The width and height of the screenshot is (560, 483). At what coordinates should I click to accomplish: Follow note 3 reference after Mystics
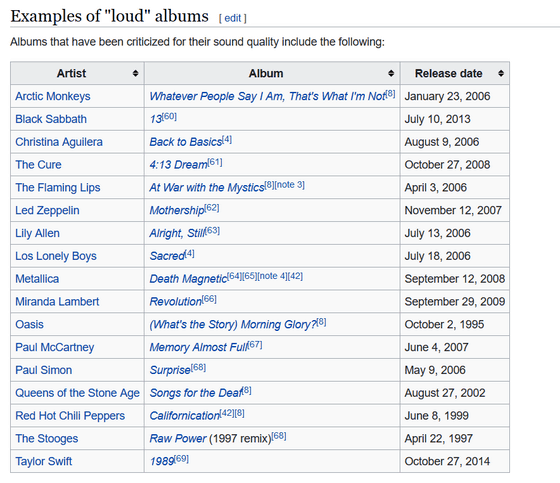290,185
